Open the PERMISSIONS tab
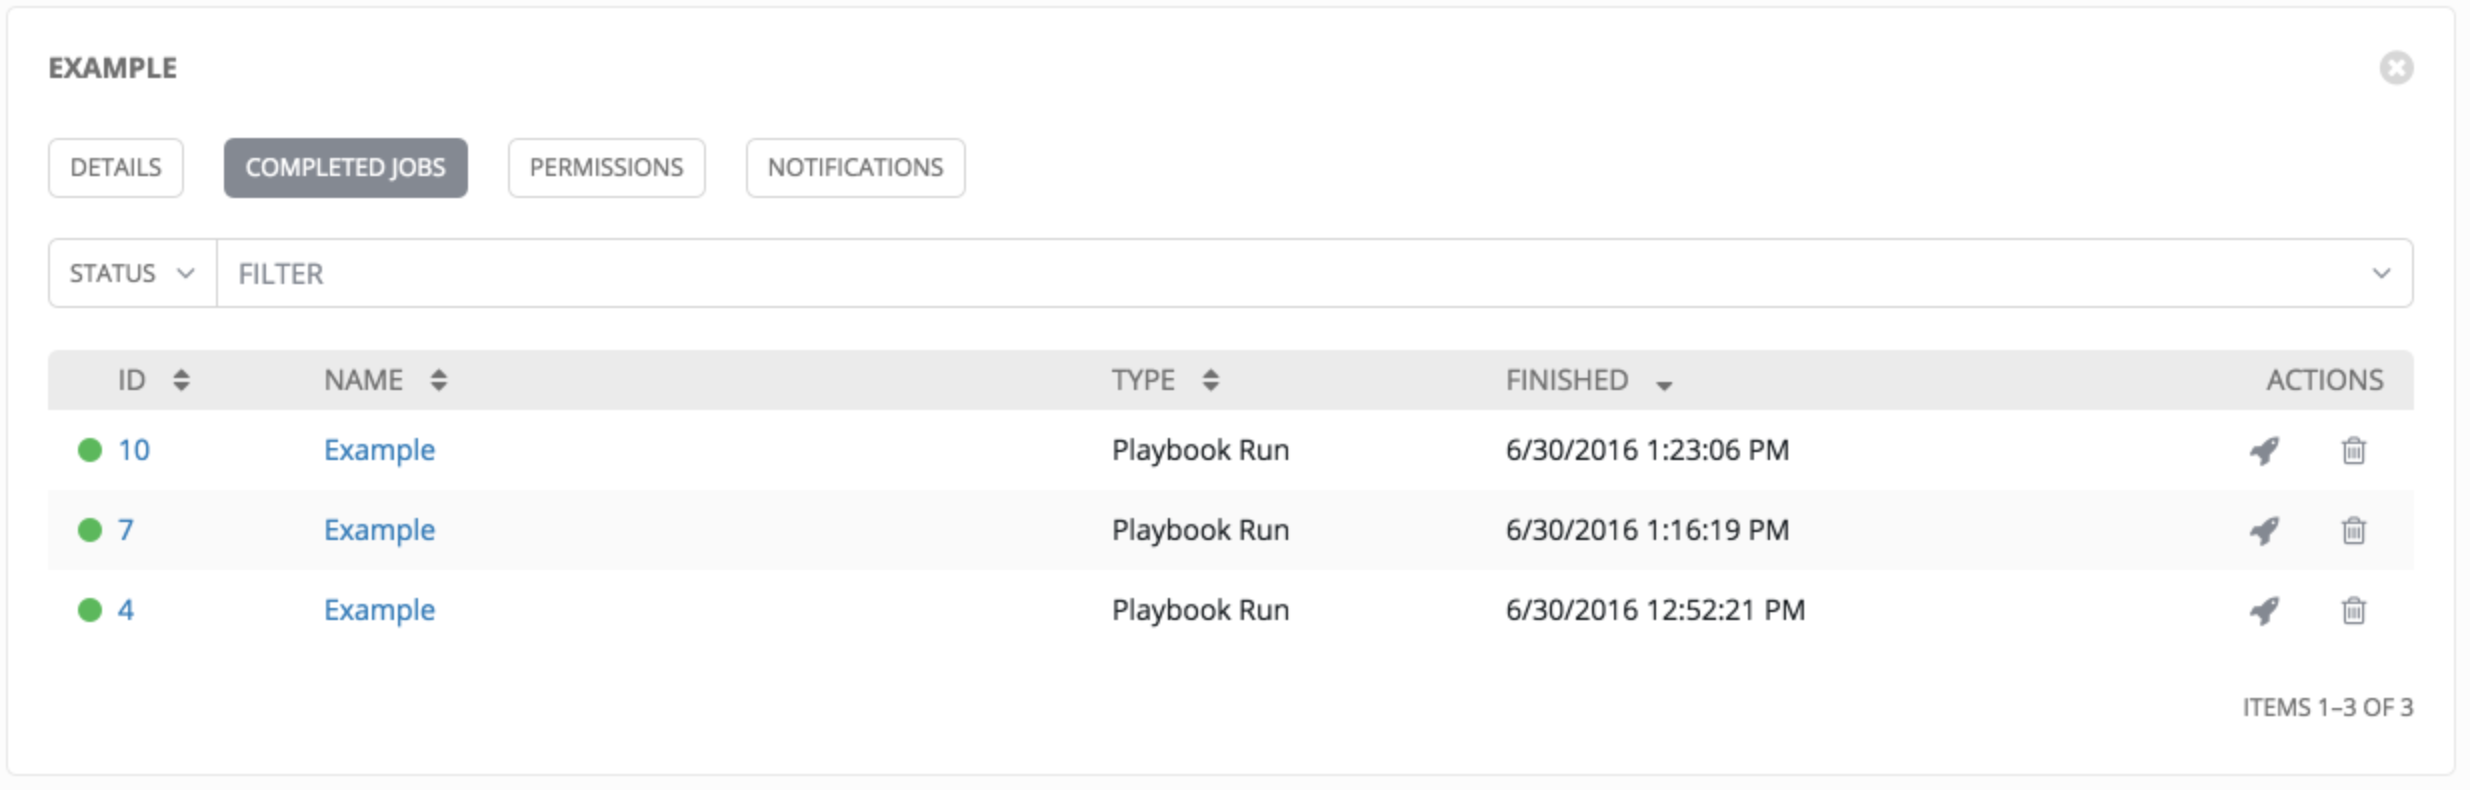 click(607, 168)
